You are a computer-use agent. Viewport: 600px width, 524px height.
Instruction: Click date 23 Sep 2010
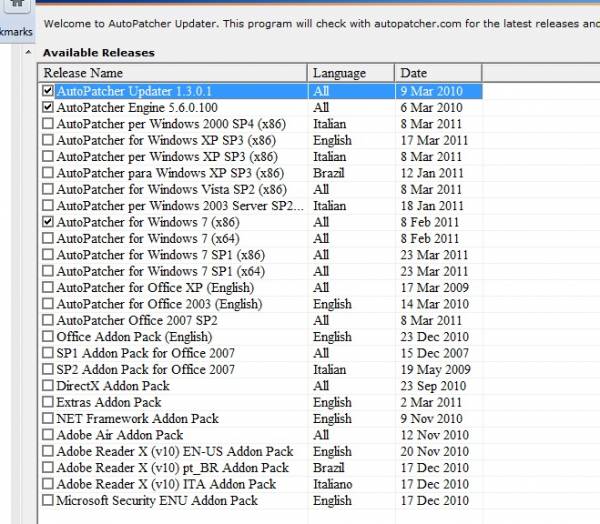click(433, 386)
